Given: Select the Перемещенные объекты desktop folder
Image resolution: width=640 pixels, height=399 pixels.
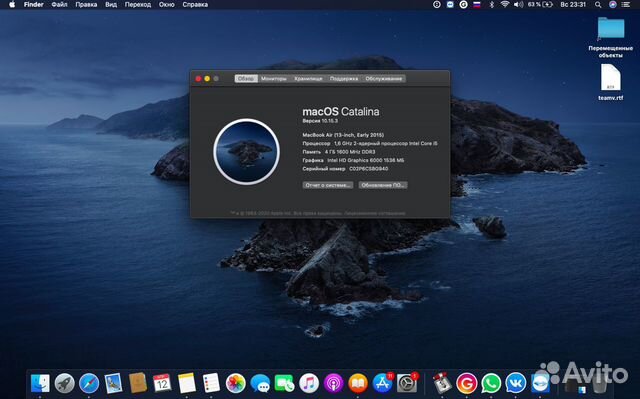Looking at the screenshot, I should pyautogui.click(x=611, y=37).
